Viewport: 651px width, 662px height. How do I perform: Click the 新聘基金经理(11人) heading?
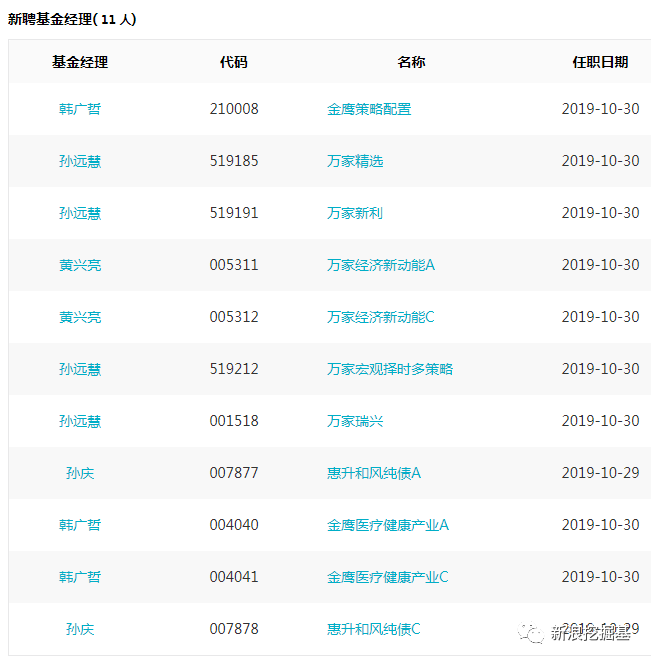pyautogui.click(x=72, y=19)
